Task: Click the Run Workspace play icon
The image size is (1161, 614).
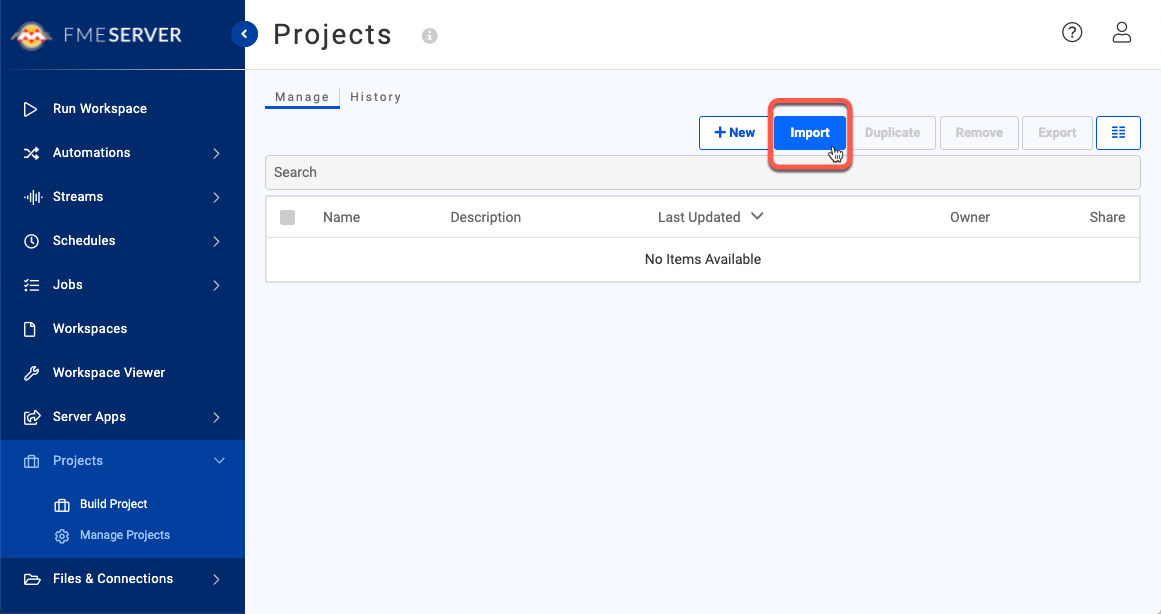Action: coord(31,109)
